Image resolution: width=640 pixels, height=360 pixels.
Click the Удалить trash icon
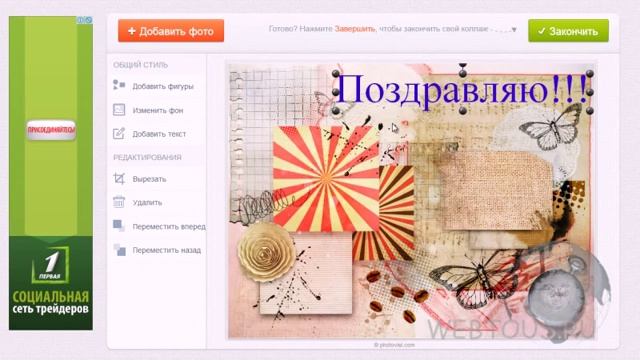click(119, 202)
